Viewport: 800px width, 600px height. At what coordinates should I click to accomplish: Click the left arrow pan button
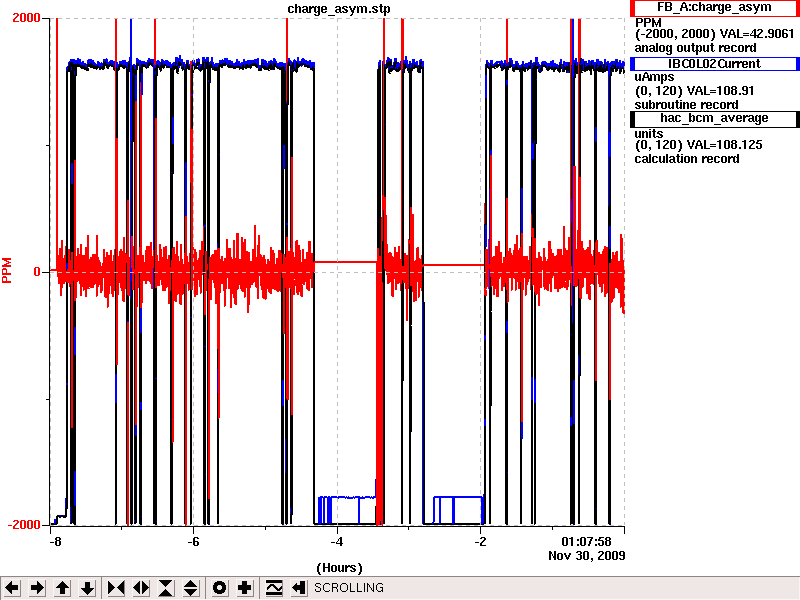12,588
